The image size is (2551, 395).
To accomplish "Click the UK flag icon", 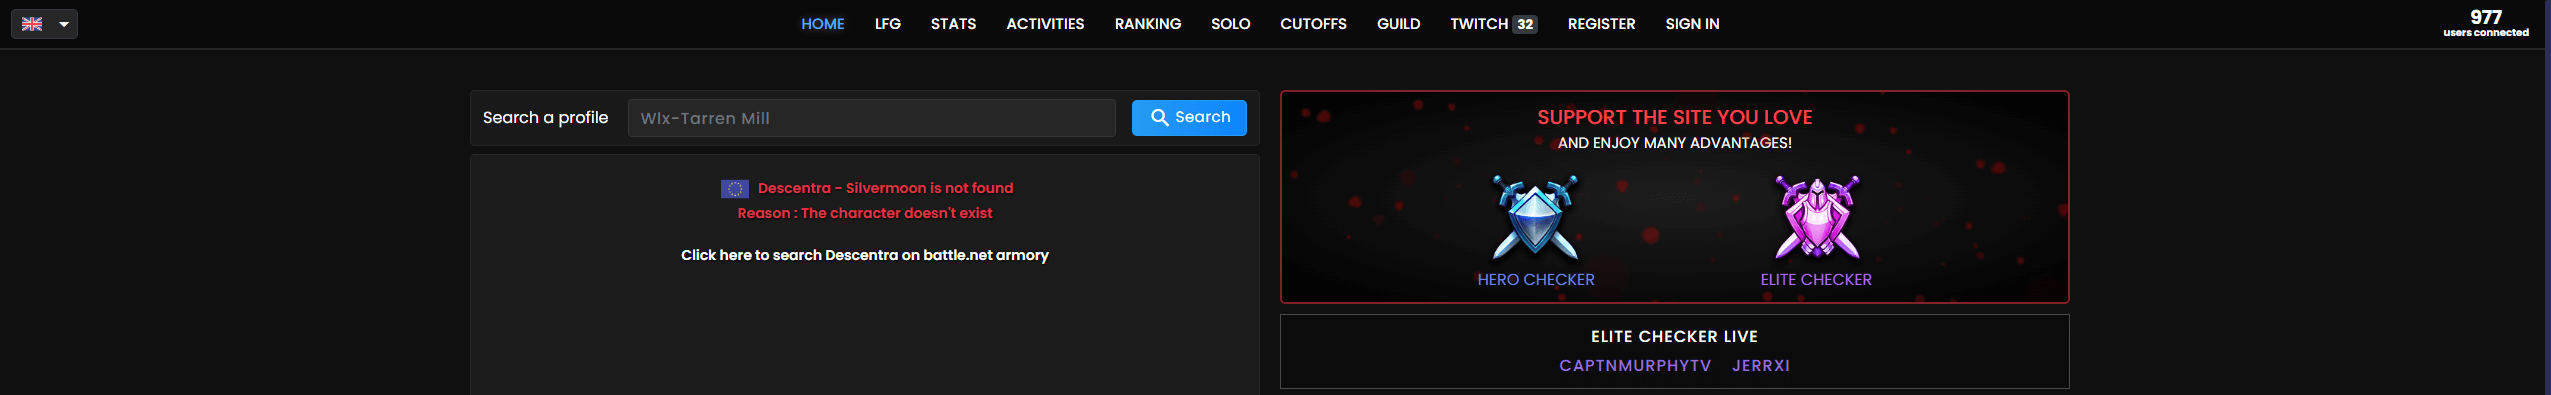I will [x=32, y=24].
